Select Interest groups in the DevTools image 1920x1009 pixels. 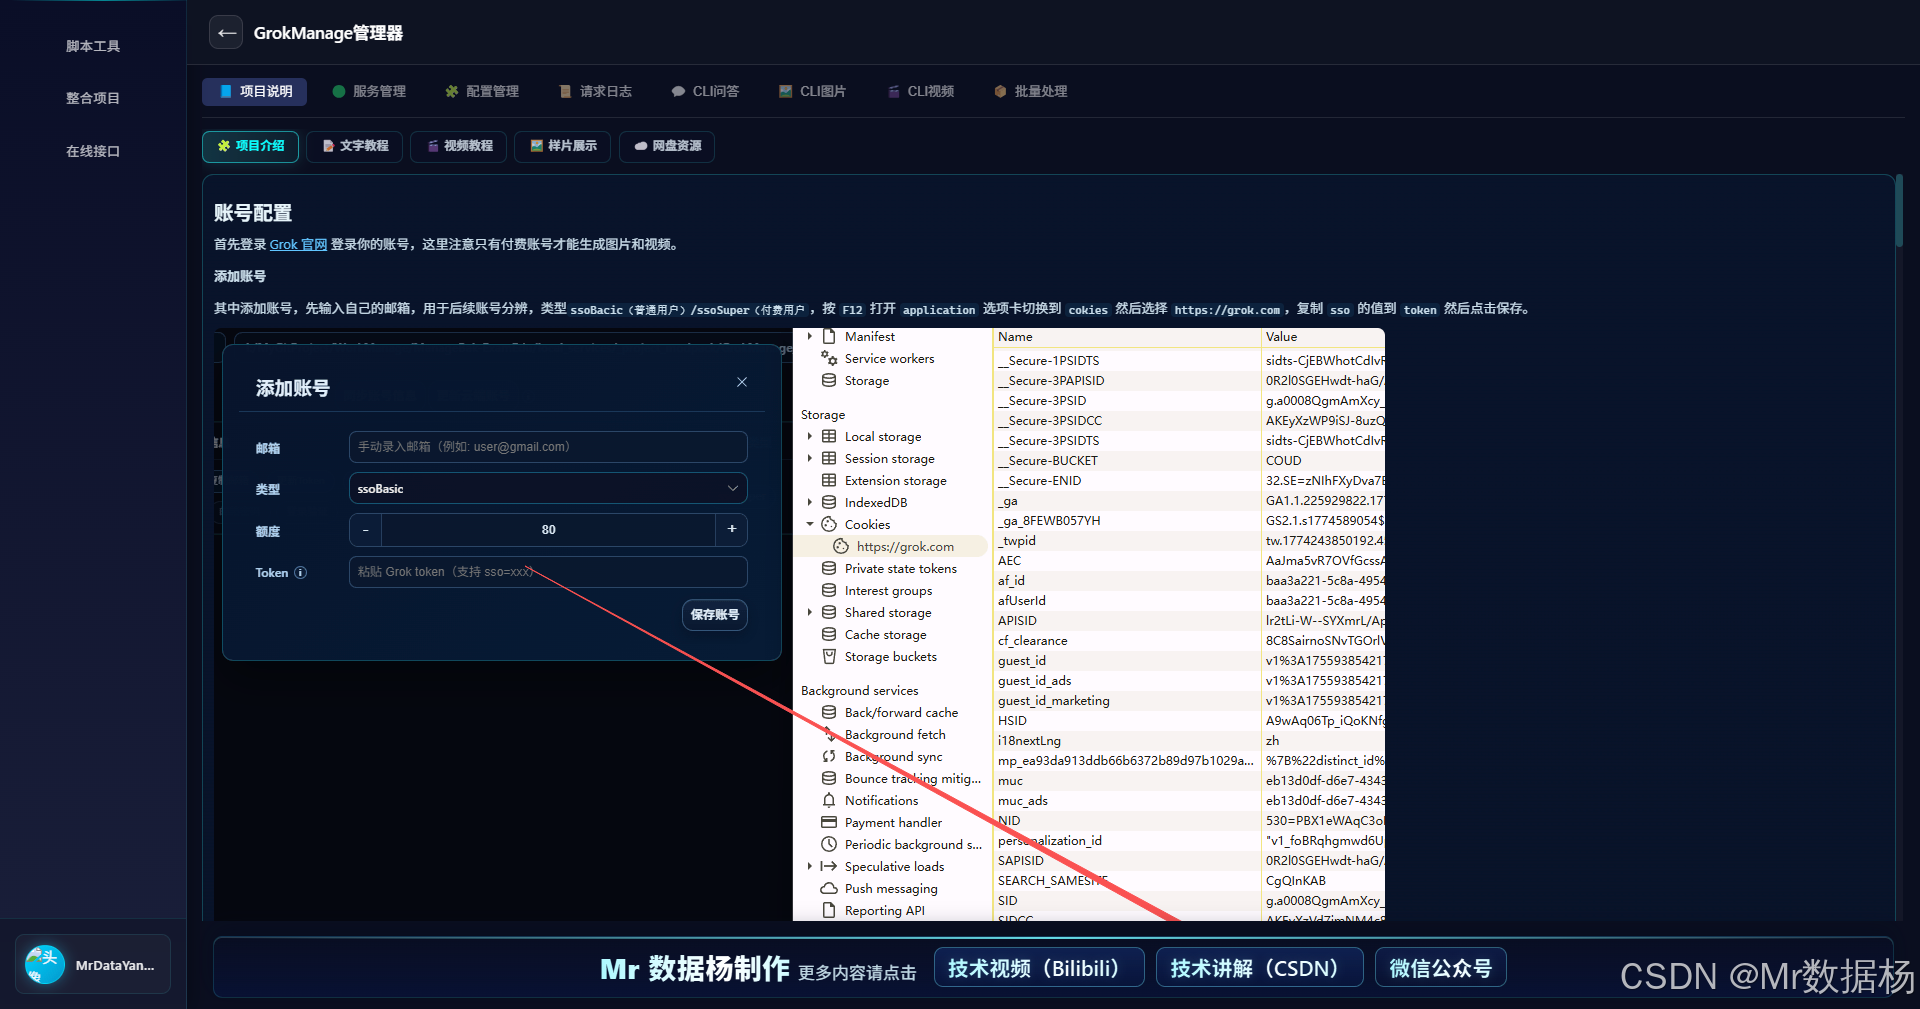pos(888,591)
